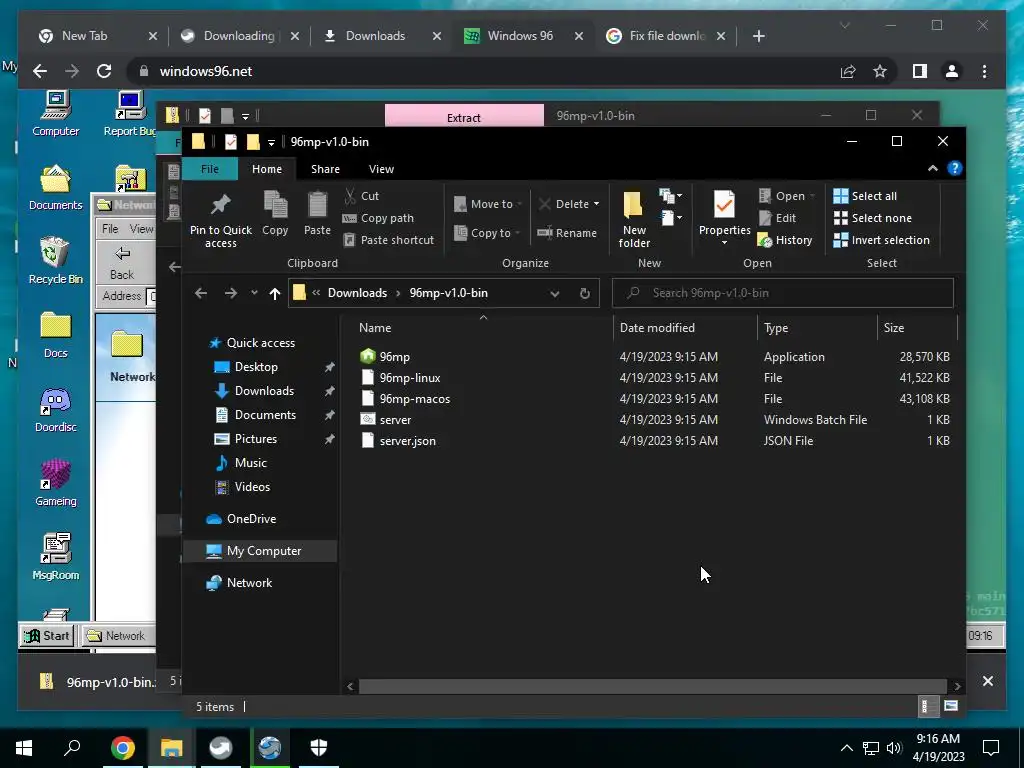Switch to the View ribbon tab
This screenshot has width=1024, height=768.
[381, 168]
